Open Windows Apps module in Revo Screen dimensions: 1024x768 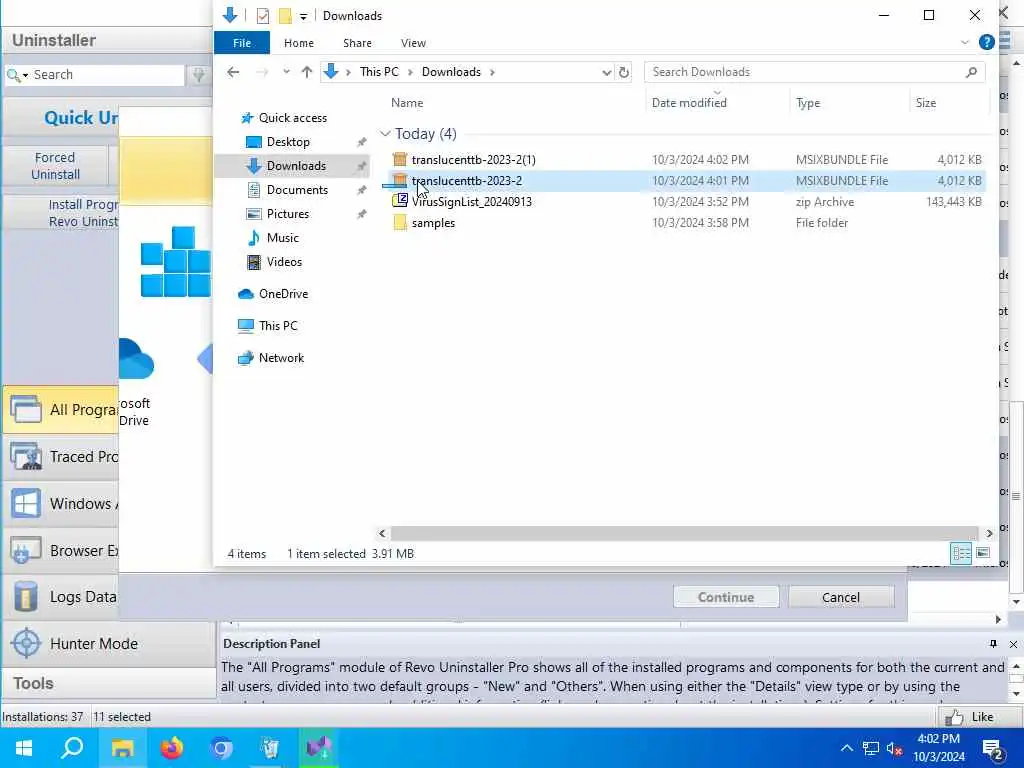click(61, 504)
